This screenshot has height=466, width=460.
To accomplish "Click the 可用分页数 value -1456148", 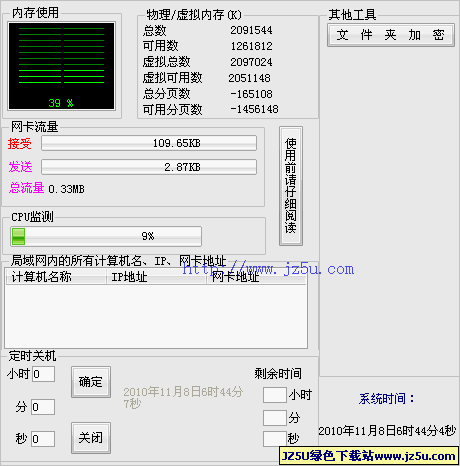I will [254, 109].
